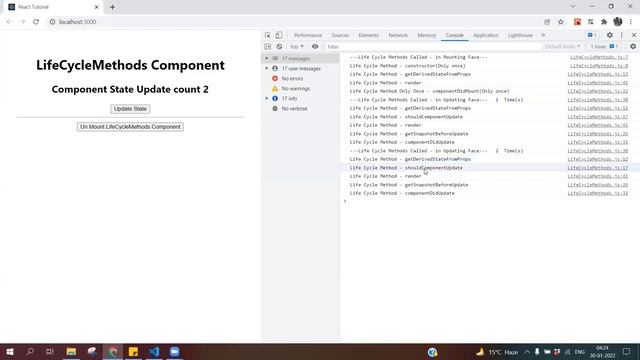View site information icon beside localhost URL
This screenshot has height=360, width=640.
[x=52, y=22]
